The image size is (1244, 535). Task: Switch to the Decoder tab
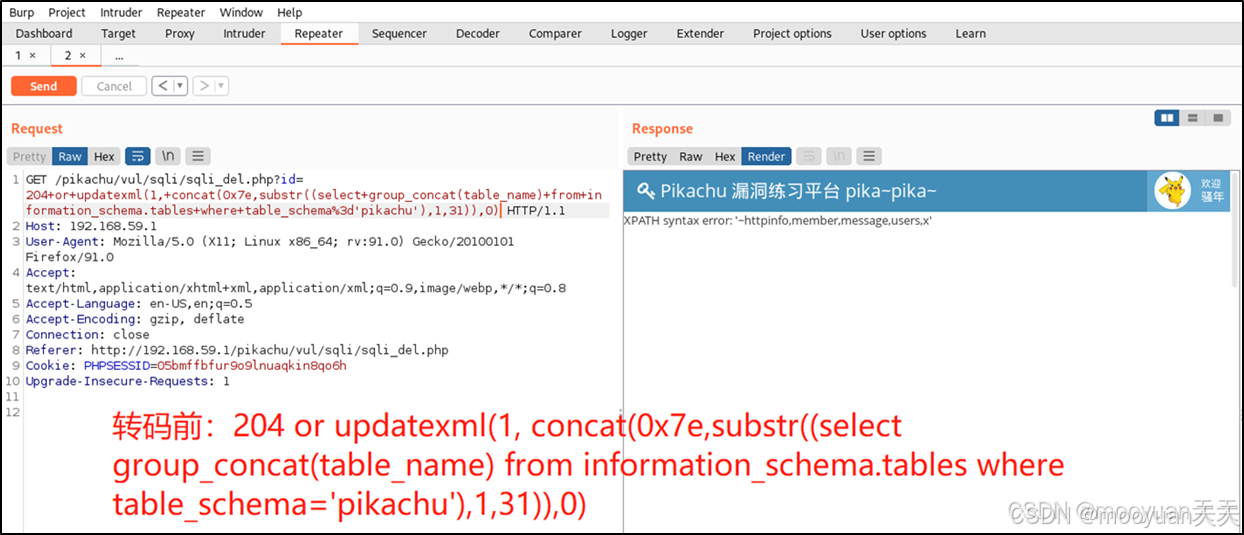click(x=478, y=33)
